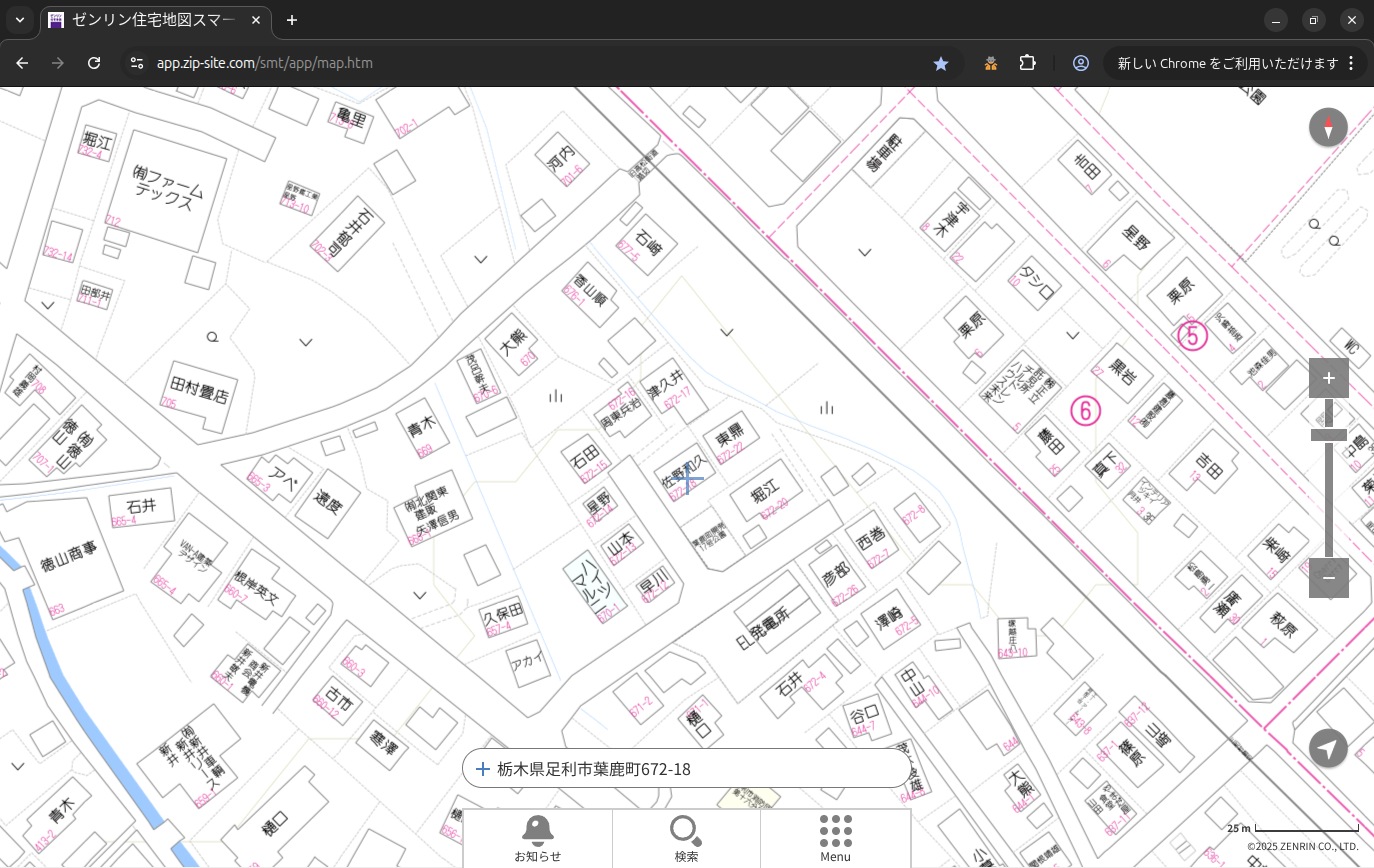The height and width of the screenshot is (868, 1374).
Task: Click the 星野 house label near top right
Action: [1135, 236]
